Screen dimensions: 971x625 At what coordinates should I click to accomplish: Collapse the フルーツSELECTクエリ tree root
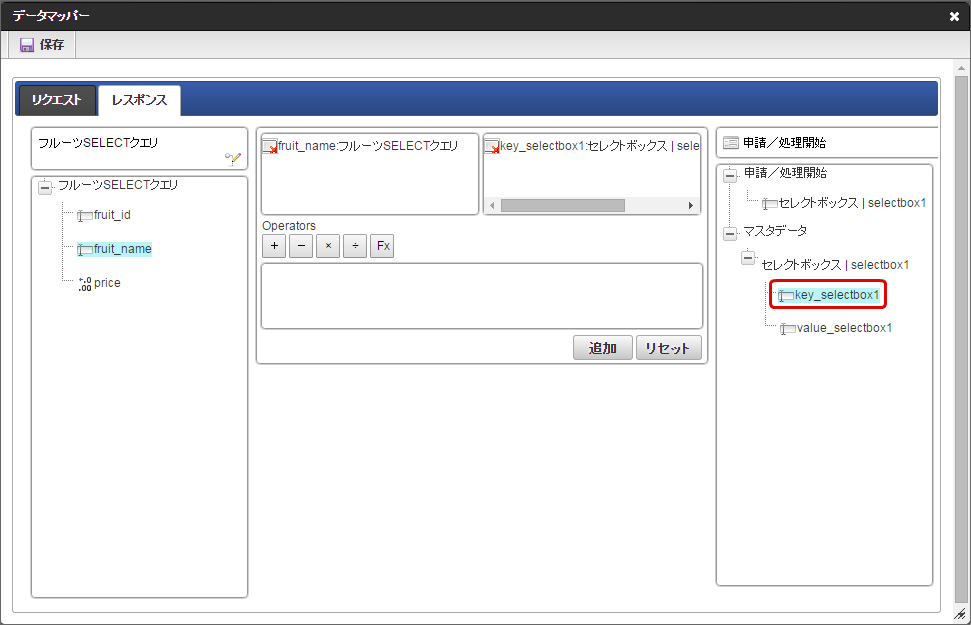pos(45,186)
